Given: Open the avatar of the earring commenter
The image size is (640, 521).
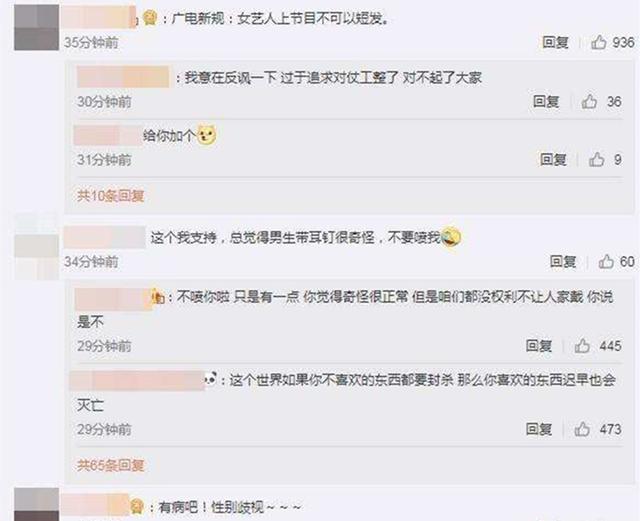Looking at the screenshot, I should click(36, 249).
